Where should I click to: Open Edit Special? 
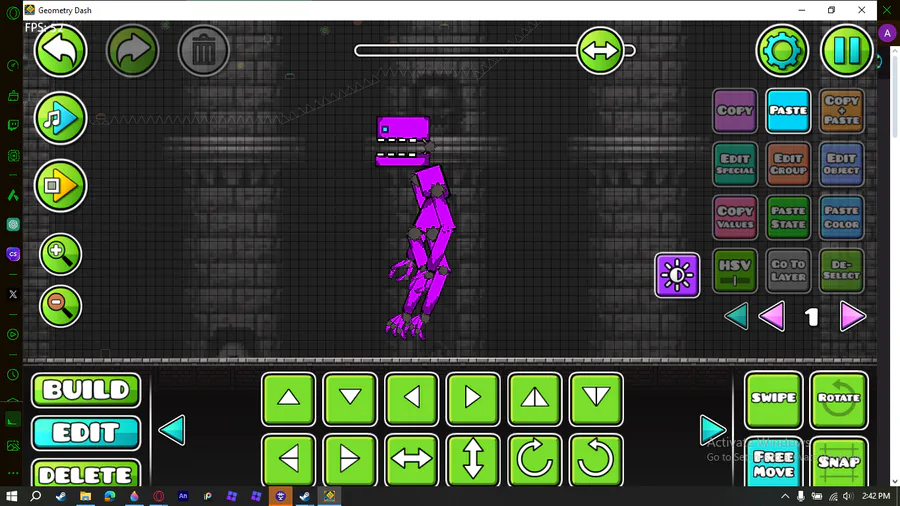point(735,165)
